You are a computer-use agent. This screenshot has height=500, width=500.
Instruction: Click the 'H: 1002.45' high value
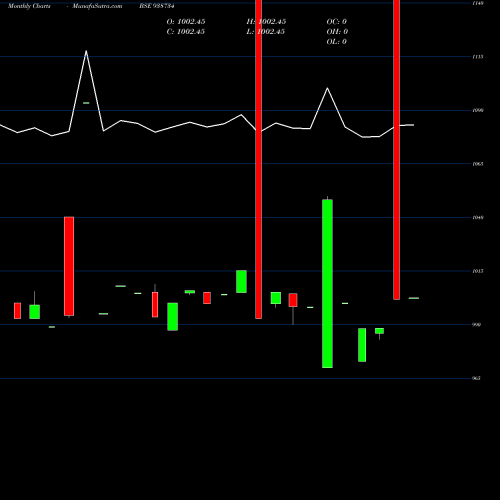(266, 22)
